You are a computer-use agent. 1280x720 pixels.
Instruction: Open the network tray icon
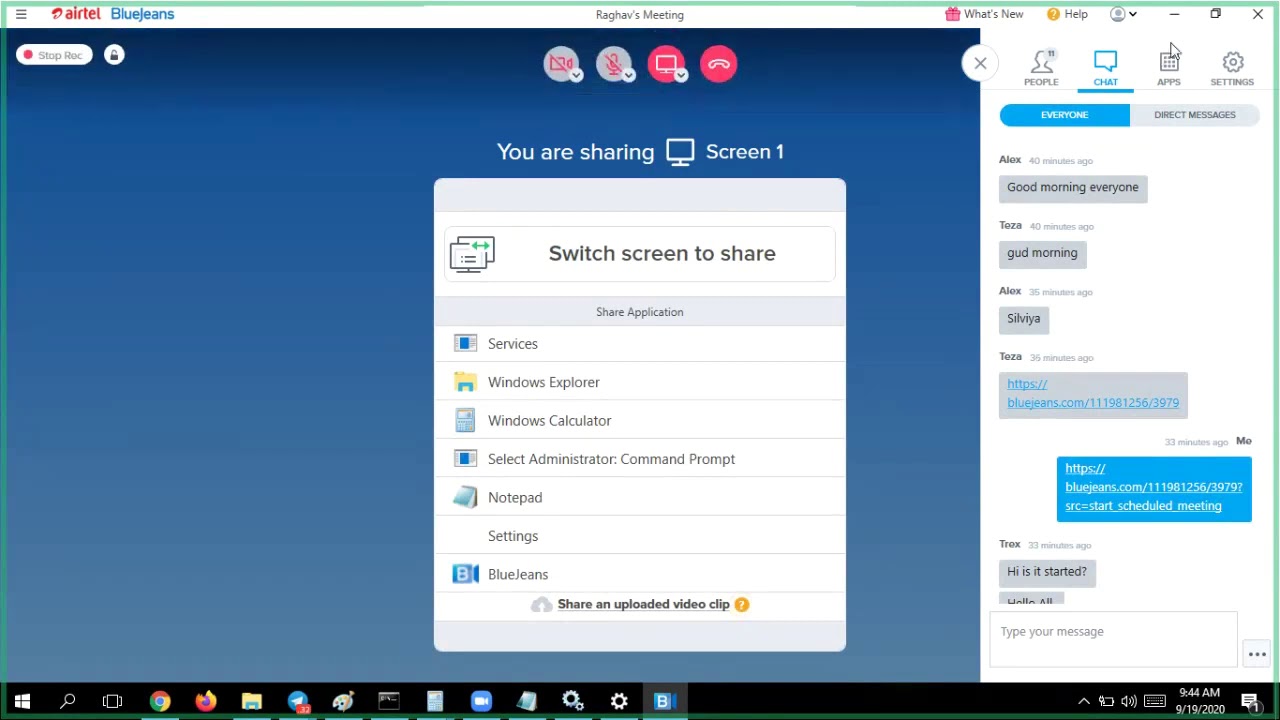(1106, 701)
